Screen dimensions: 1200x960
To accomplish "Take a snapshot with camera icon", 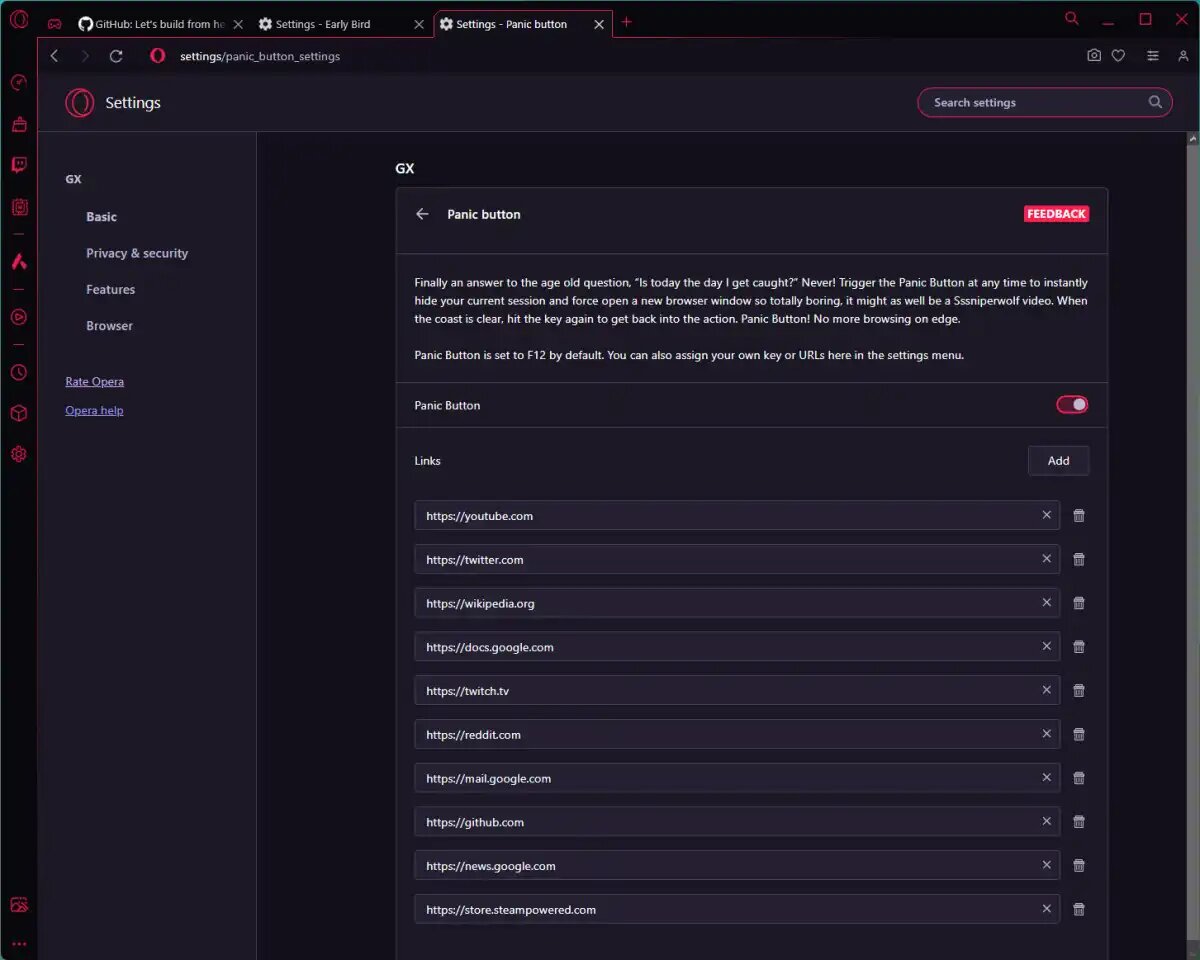I will 1094,56.
